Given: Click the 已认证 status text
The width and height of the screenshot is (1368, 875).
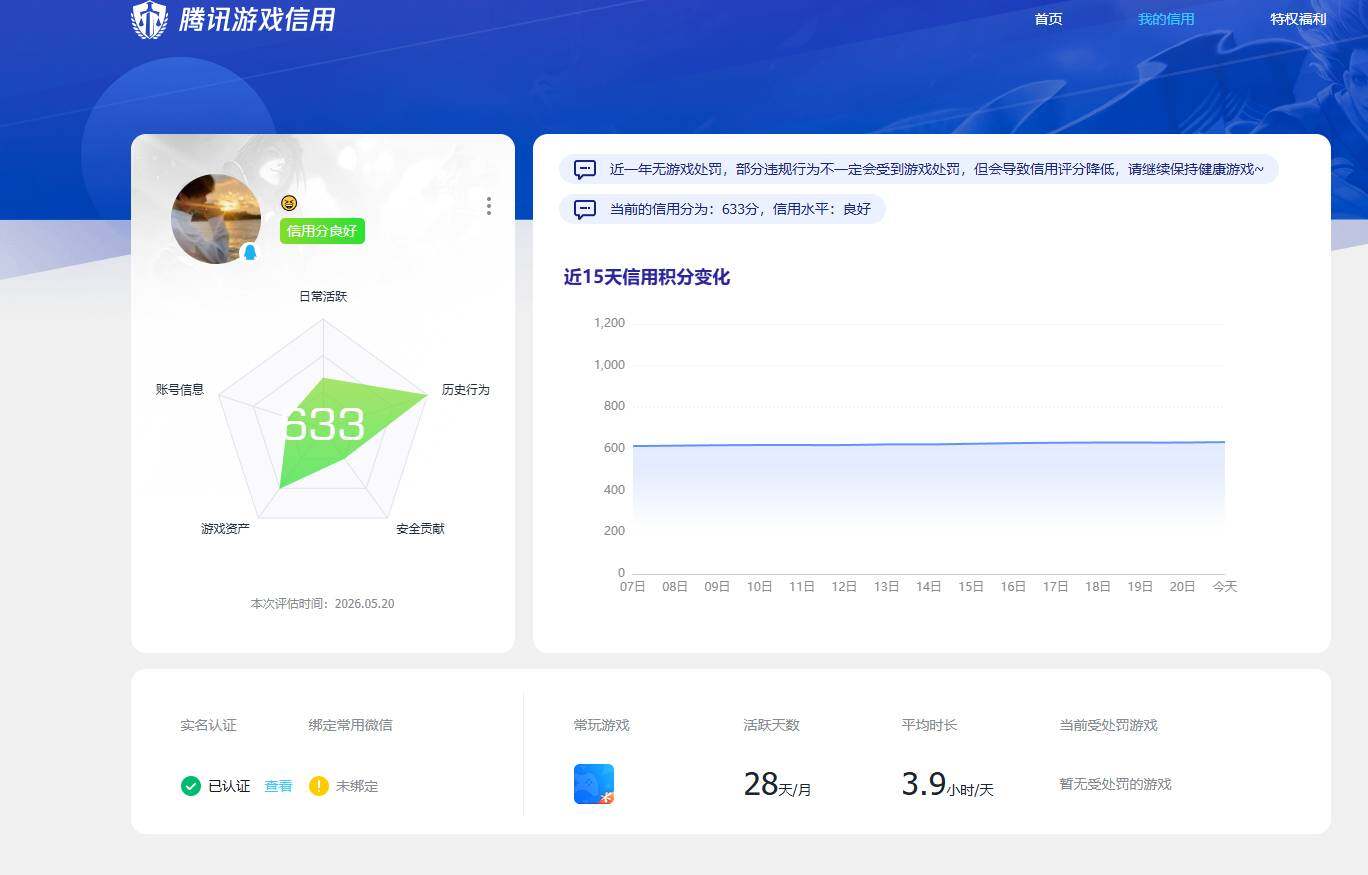Looking at the screenshot, I should pos(229,786).
